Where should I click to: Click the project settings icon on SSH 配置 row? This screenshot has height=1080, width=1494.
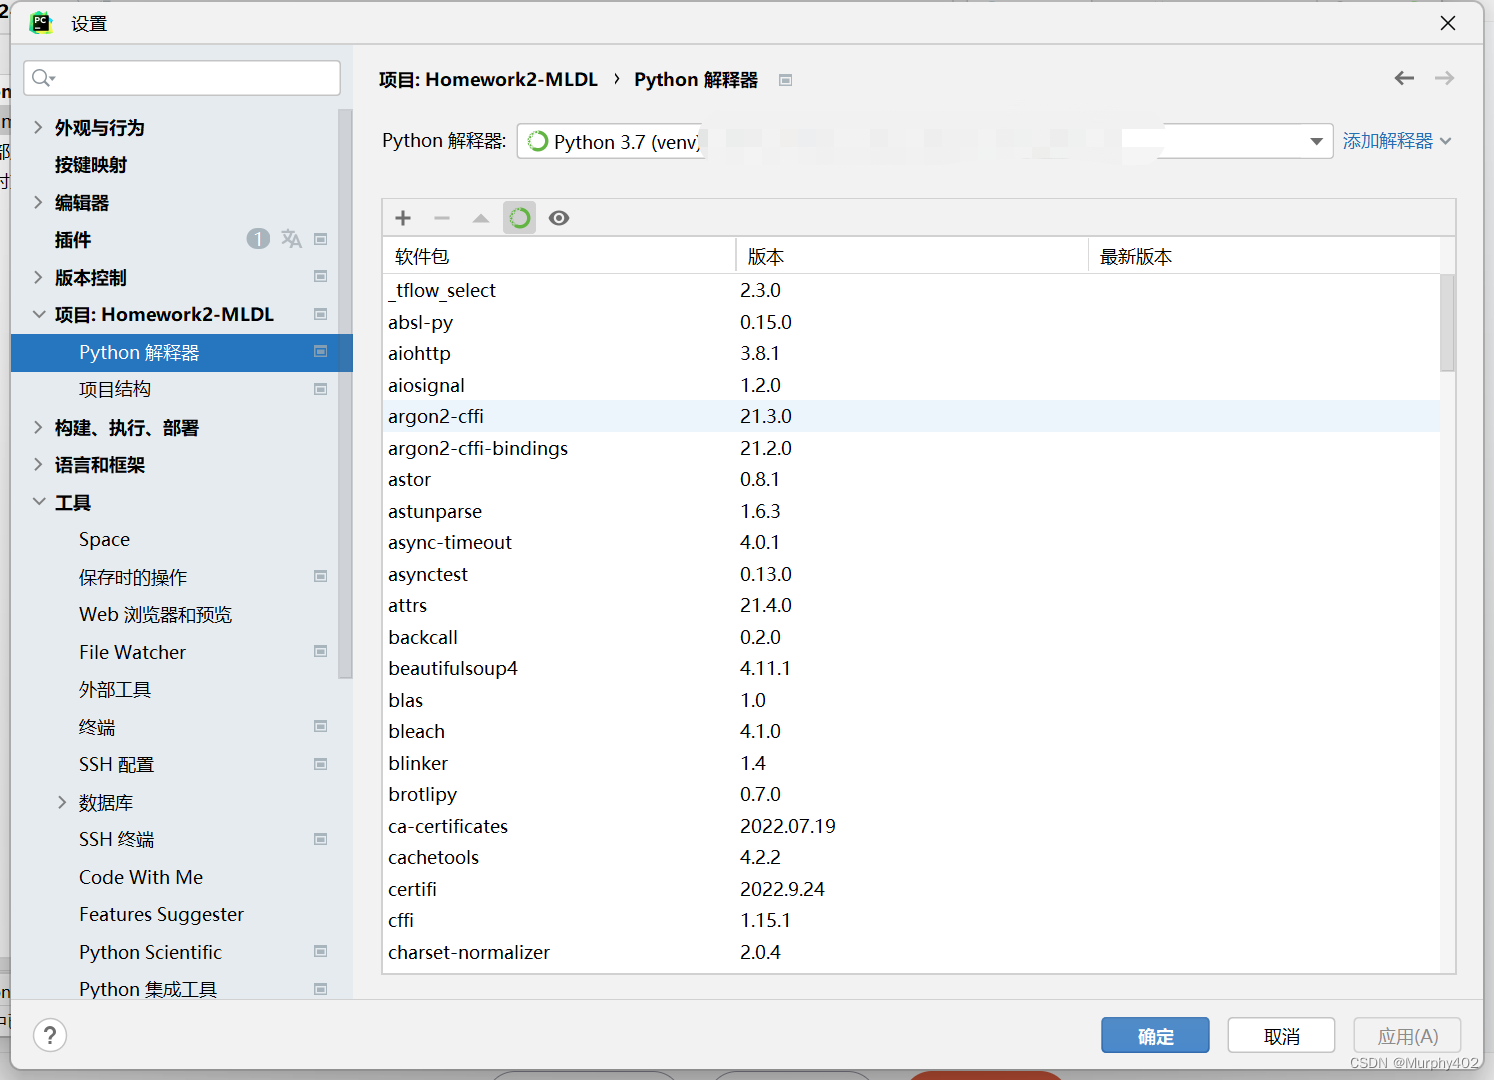(321, 764)
